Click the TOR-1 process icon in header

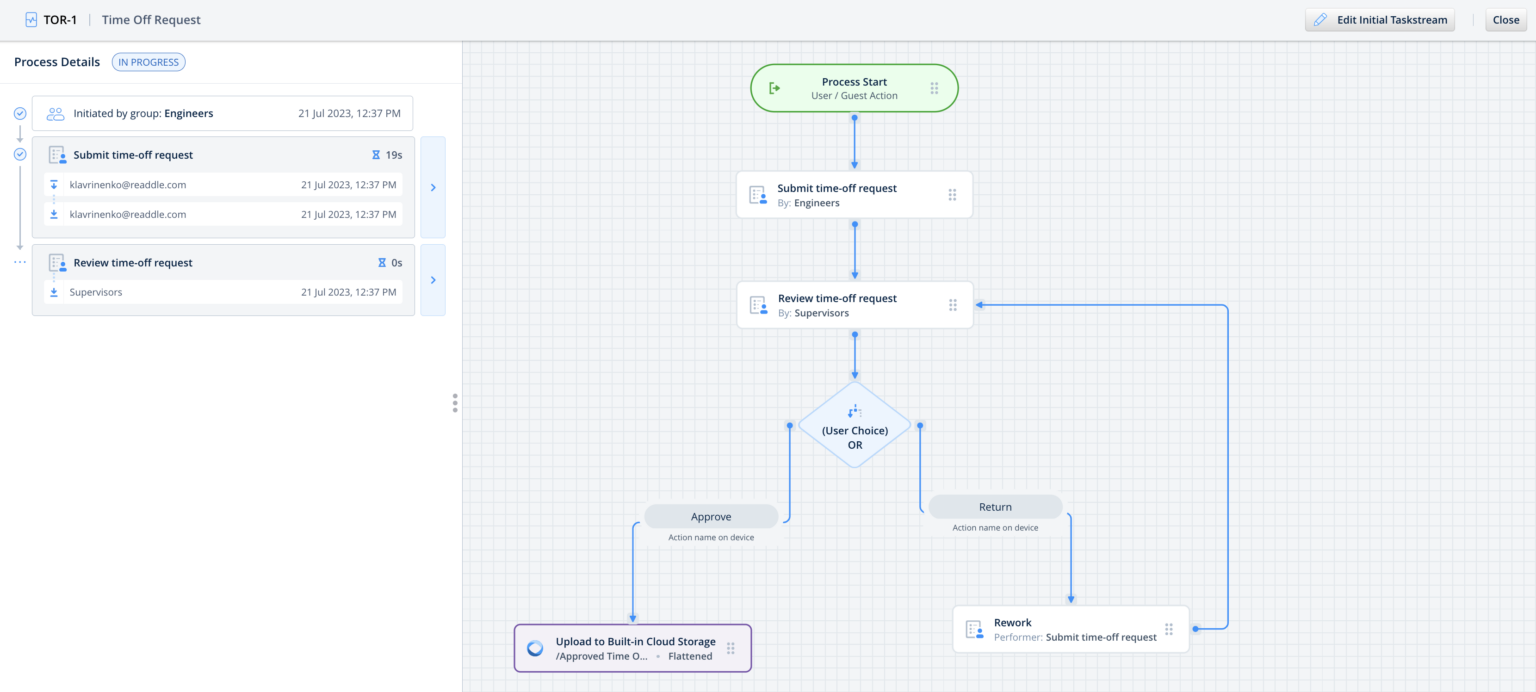pos(31,20)
